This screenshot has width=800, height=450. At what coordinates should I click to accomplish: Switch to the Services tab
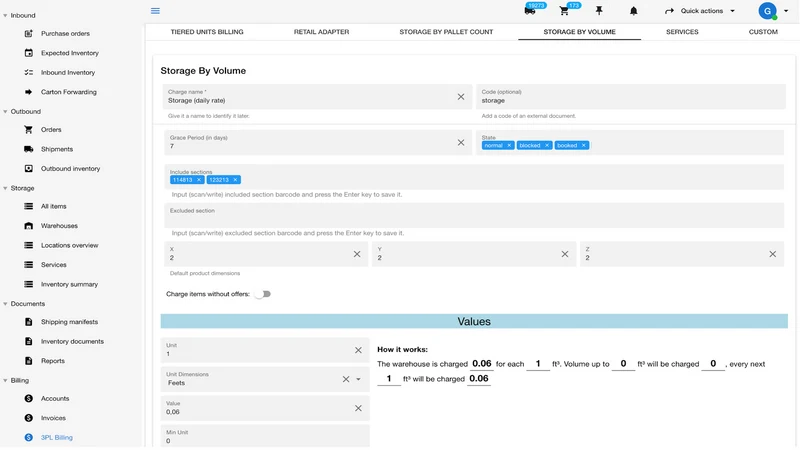(x=682, y=32)
